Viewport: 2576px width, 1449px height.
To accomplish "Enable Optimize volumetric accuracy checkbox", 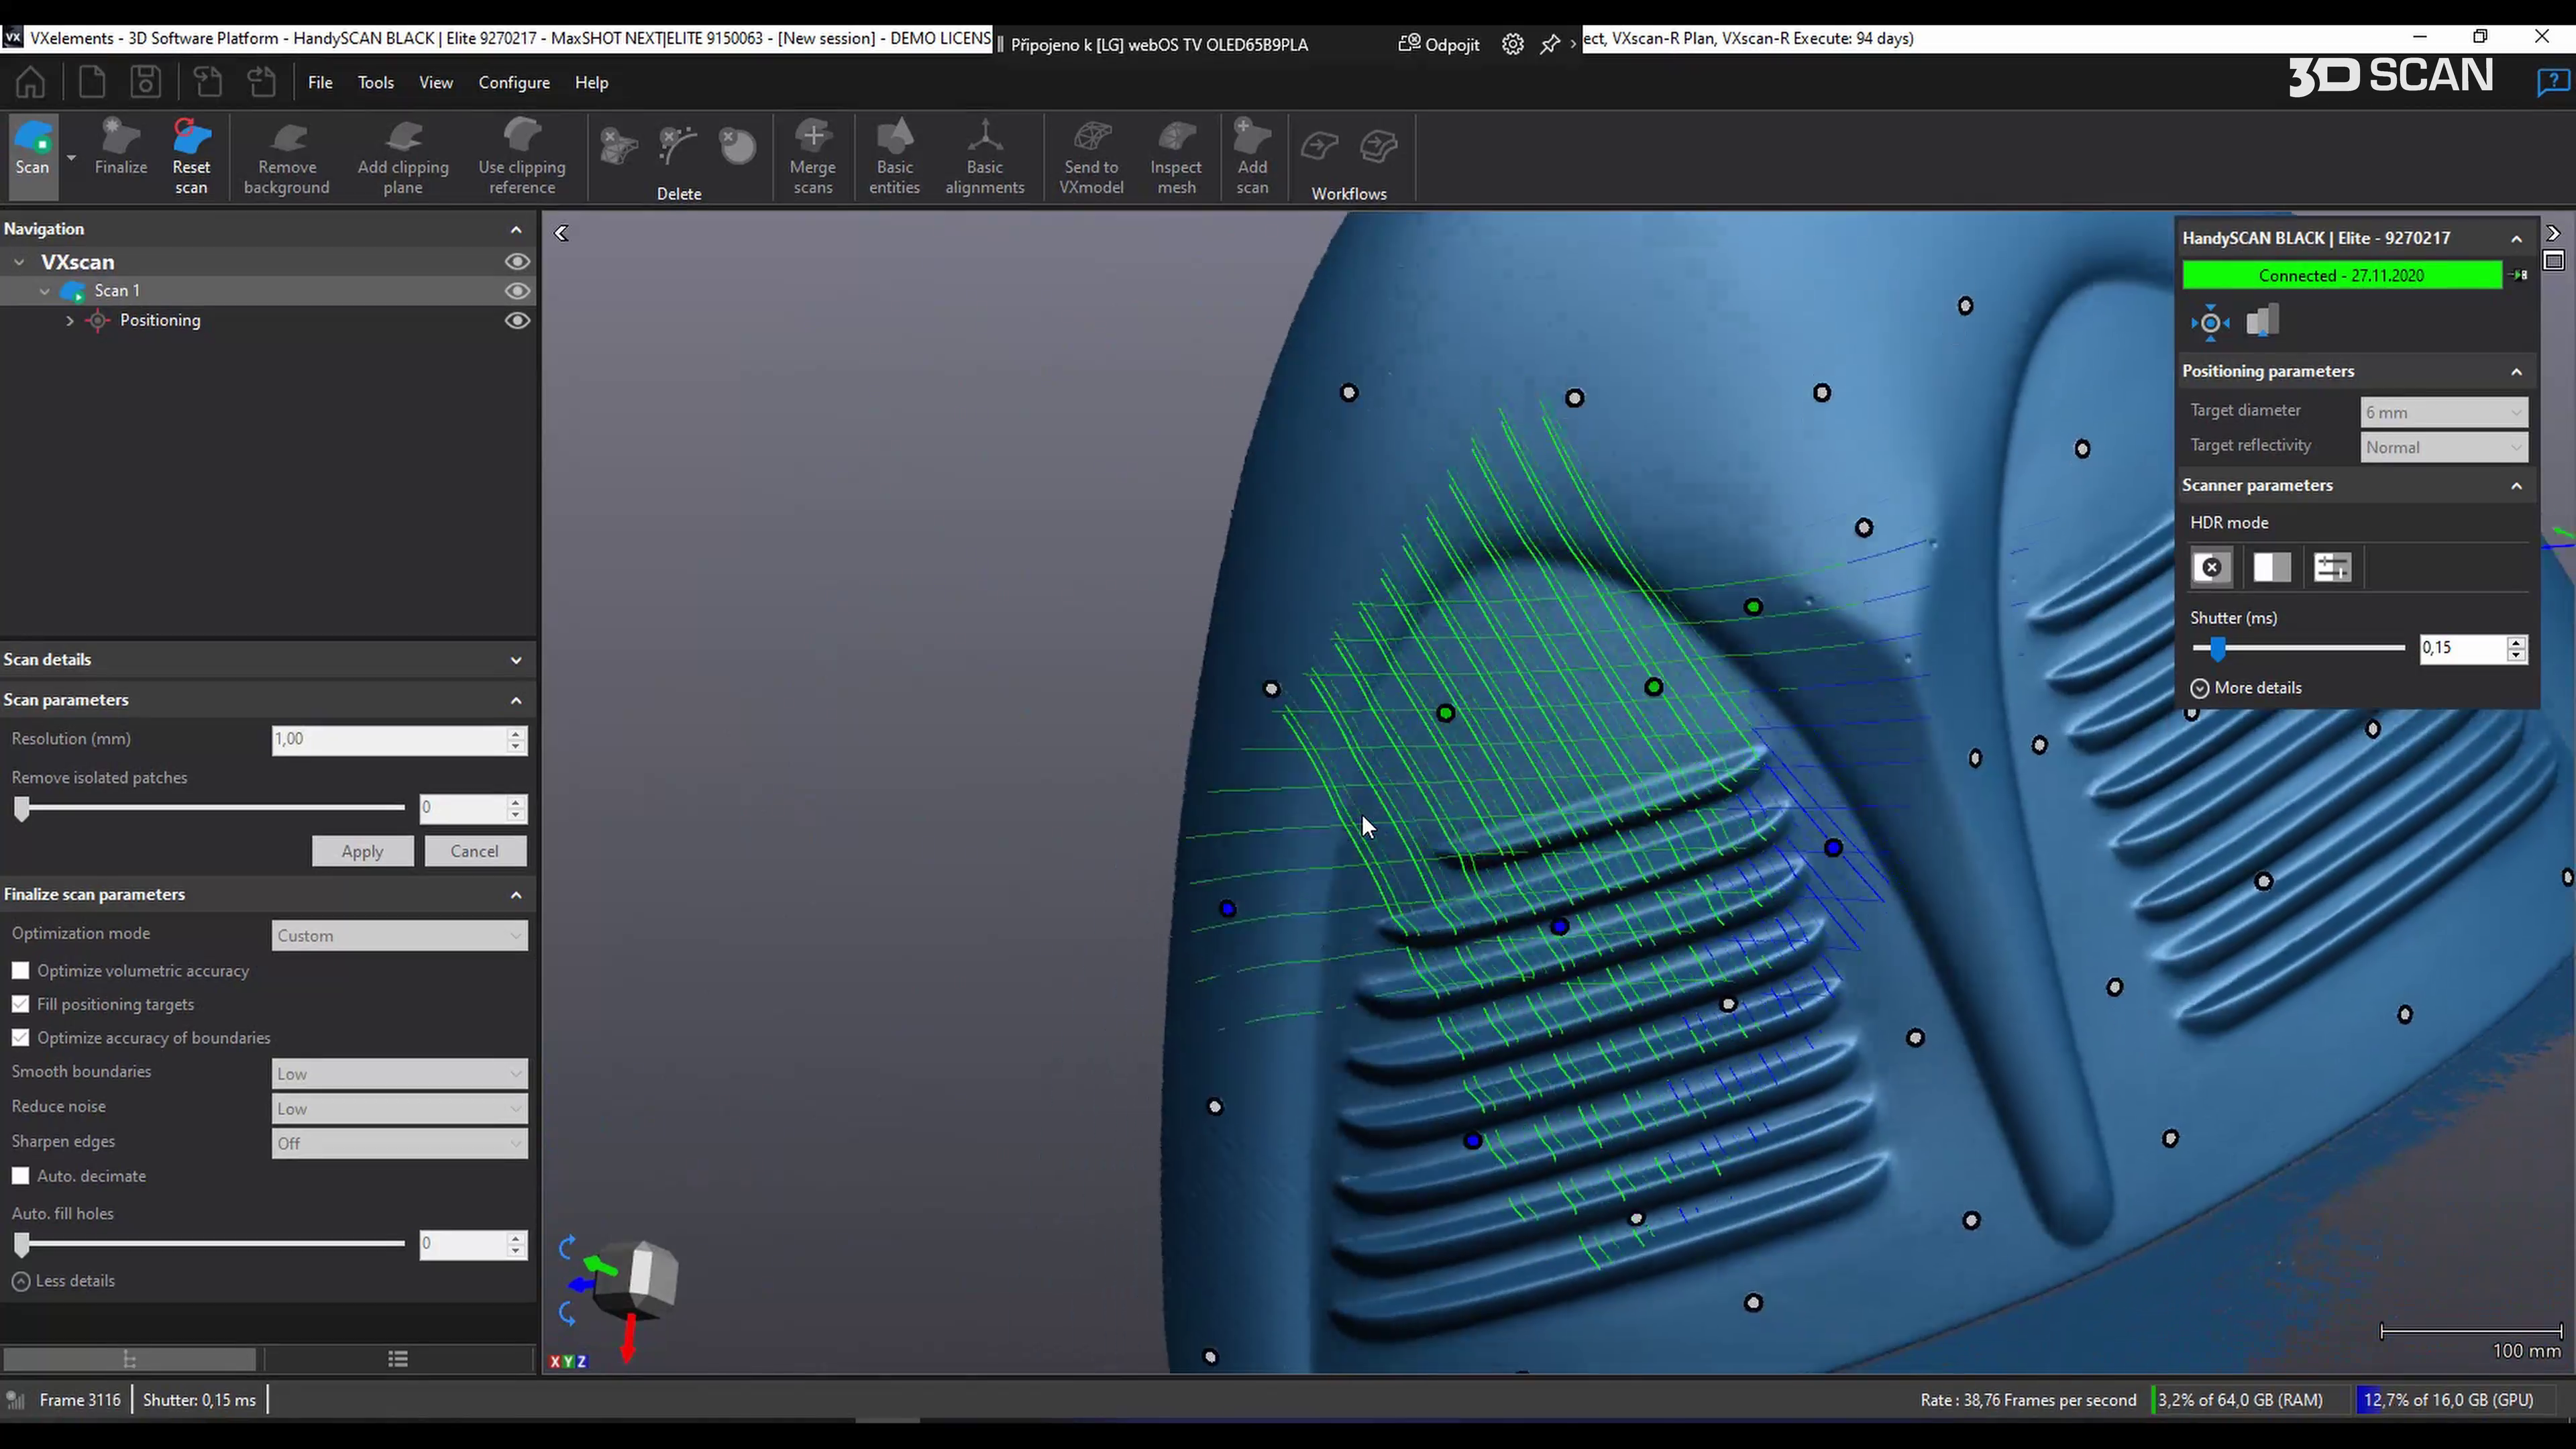I will [21, 971].
